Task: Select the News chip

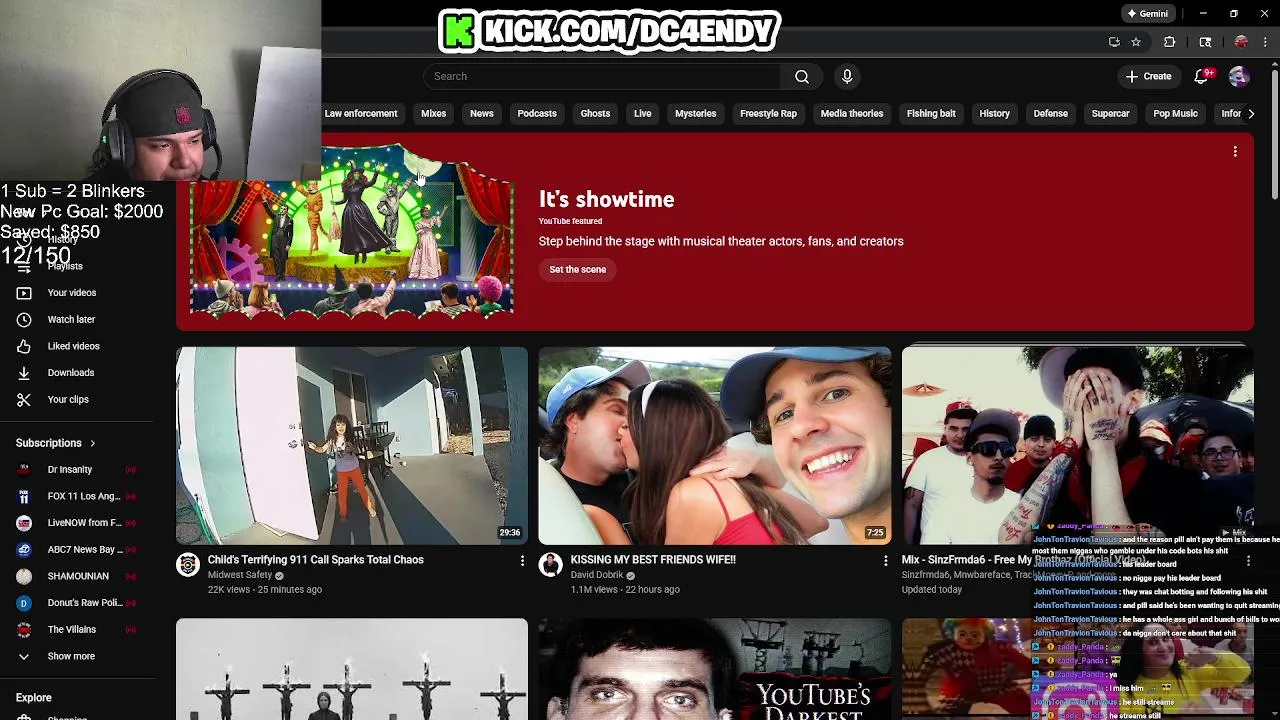Action: 482,113
